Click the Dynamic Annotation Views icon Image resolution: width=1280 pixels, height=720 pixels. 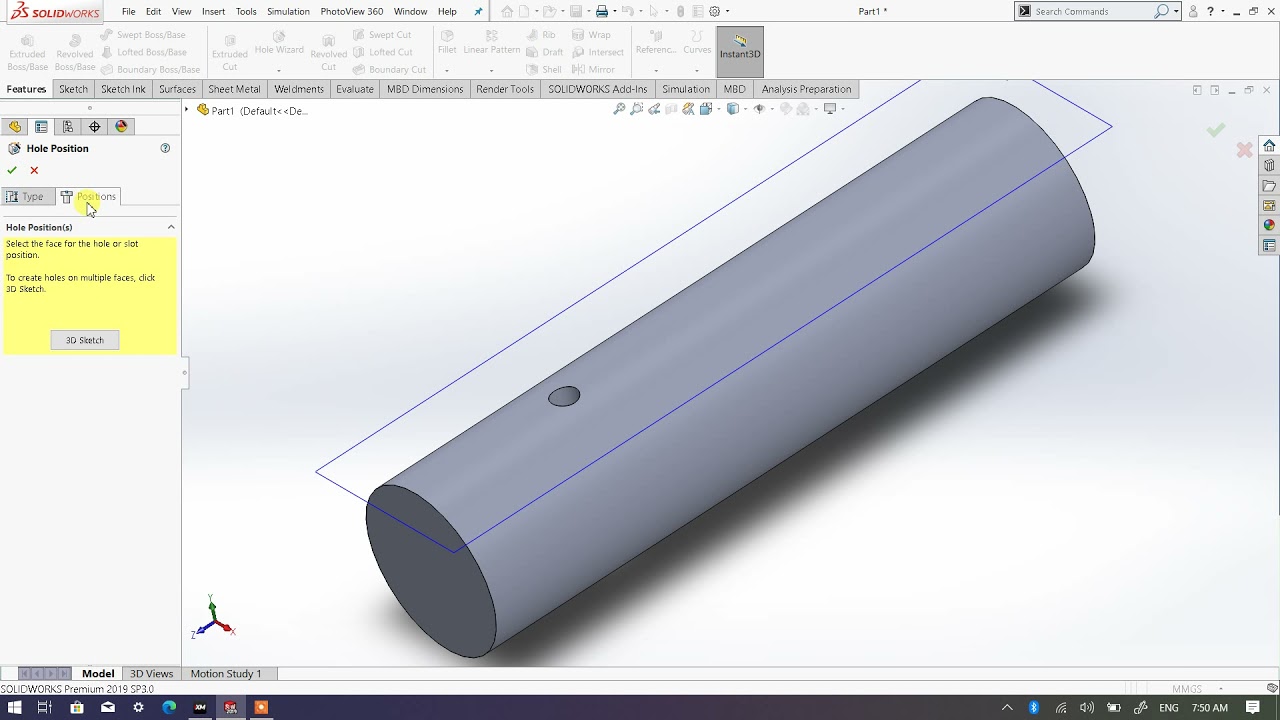click(x=688, y=109)
